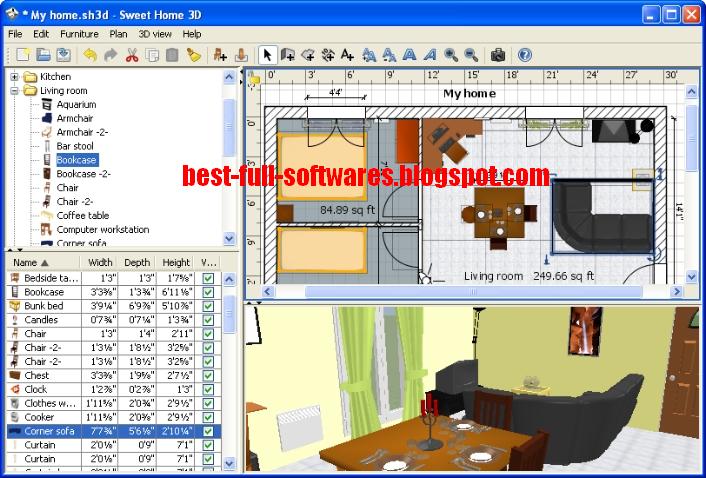Sort furniture by Depth column header

point(137,262)
